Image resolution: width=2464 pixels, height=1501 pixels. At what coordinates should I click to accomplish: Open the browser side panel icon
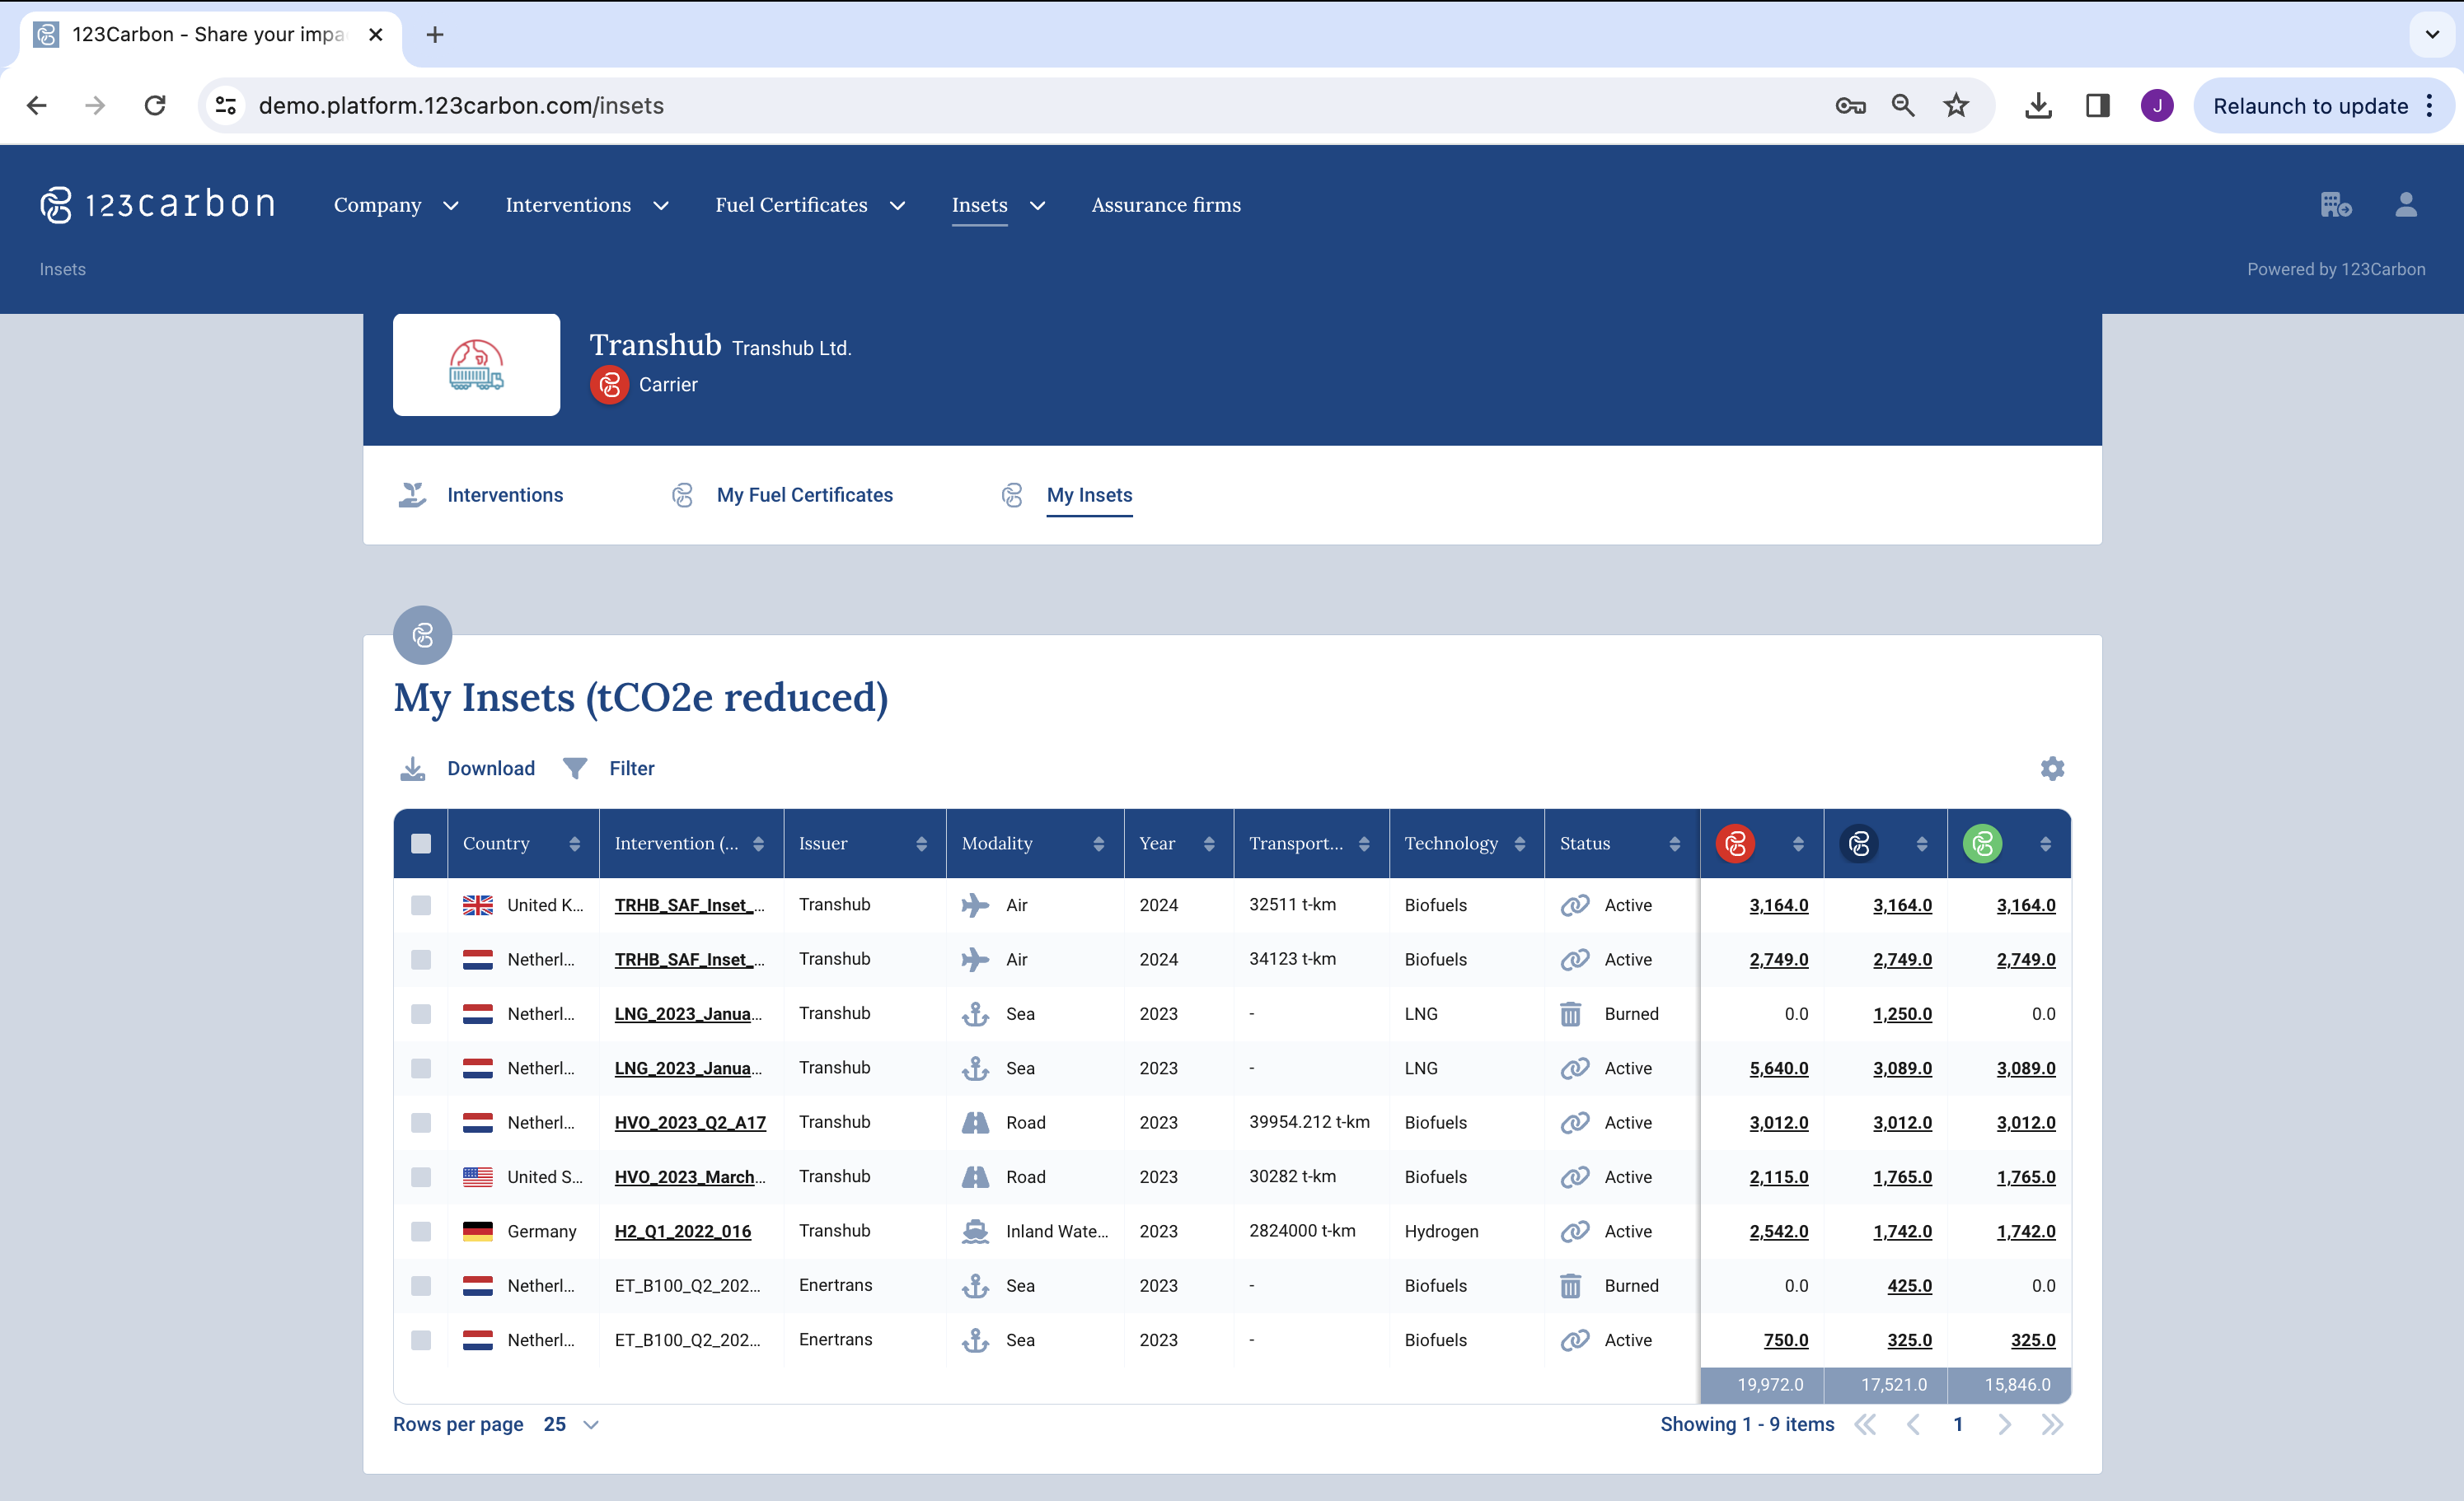click(2098, 105)
